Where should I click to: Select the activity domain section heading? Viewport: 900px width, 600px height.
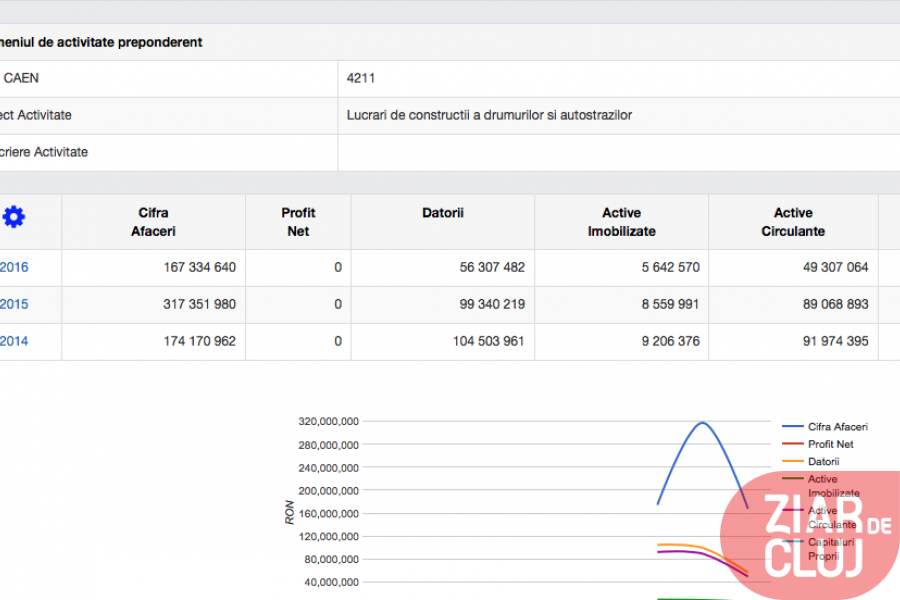click(x=101, y=42)
